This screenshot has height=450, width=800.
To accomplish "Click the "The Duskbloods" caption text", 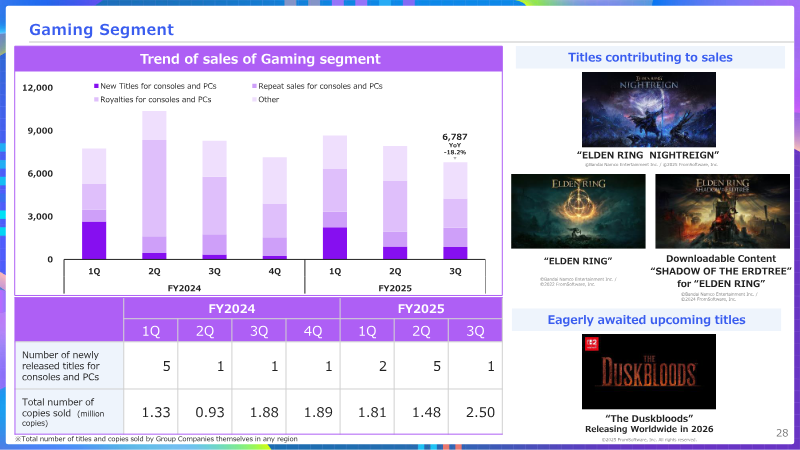I will pos(648,418).
